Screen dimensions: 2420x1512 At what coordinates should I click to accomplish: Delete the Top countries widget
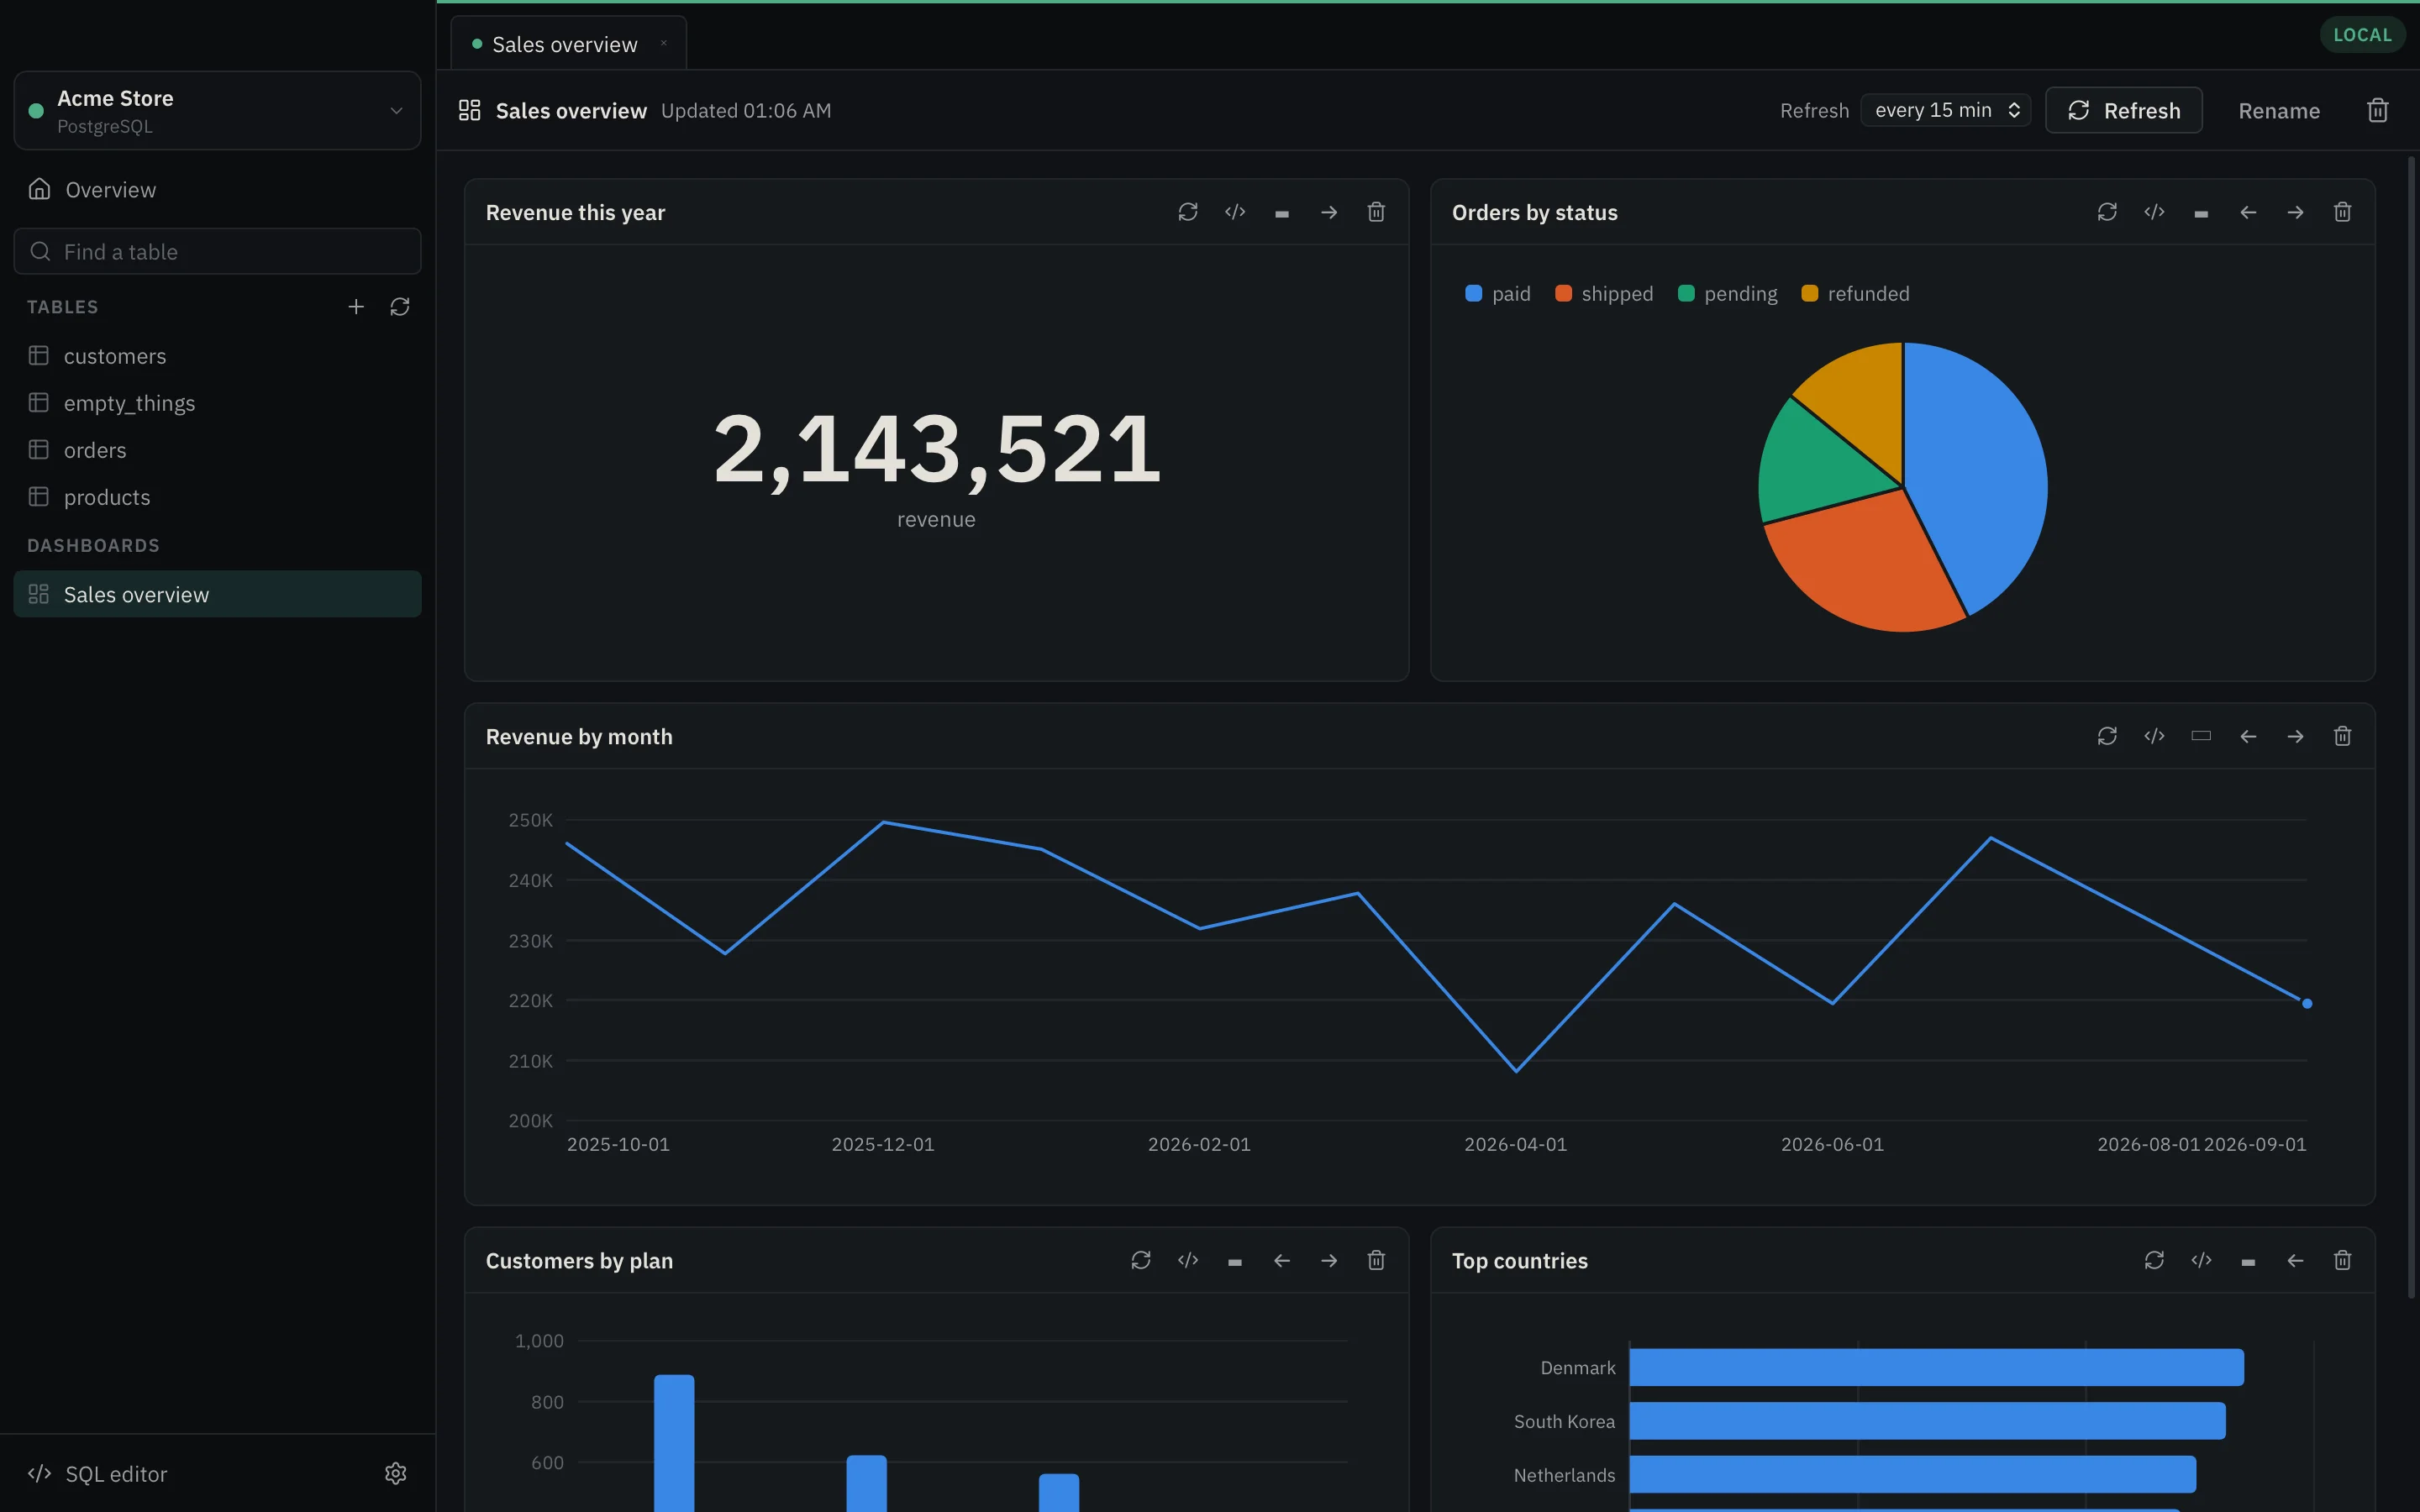2342,1260
